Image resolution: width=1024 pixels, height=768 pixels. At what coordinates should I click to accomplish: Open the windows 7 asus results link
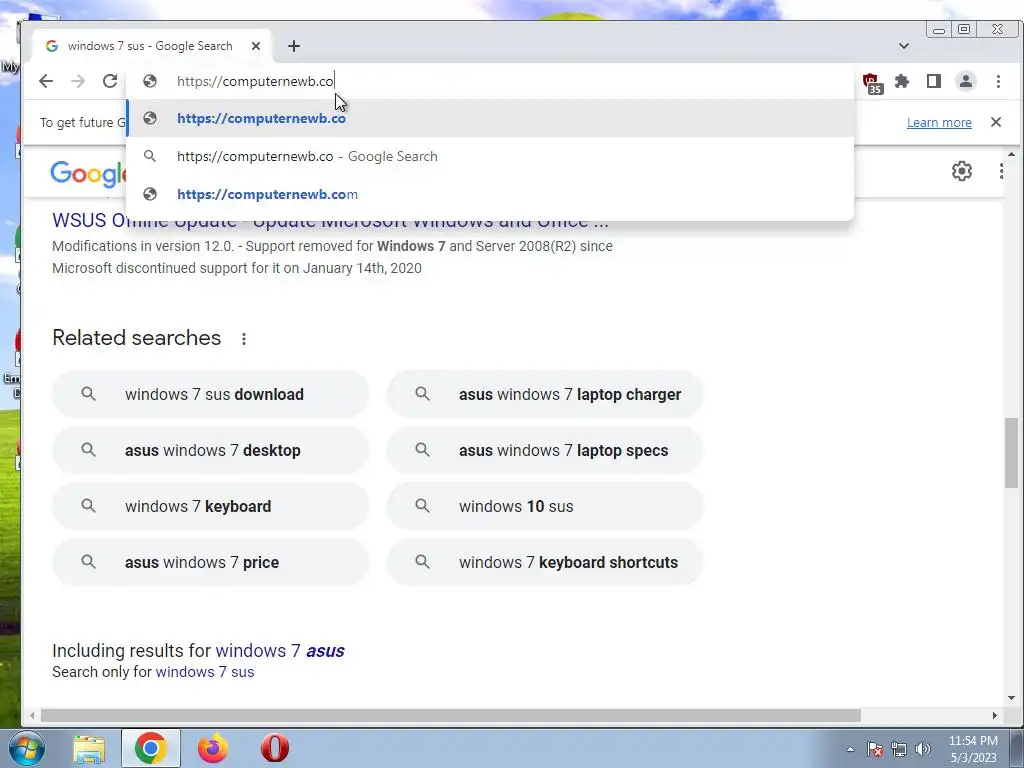click(x=280, y=650)
